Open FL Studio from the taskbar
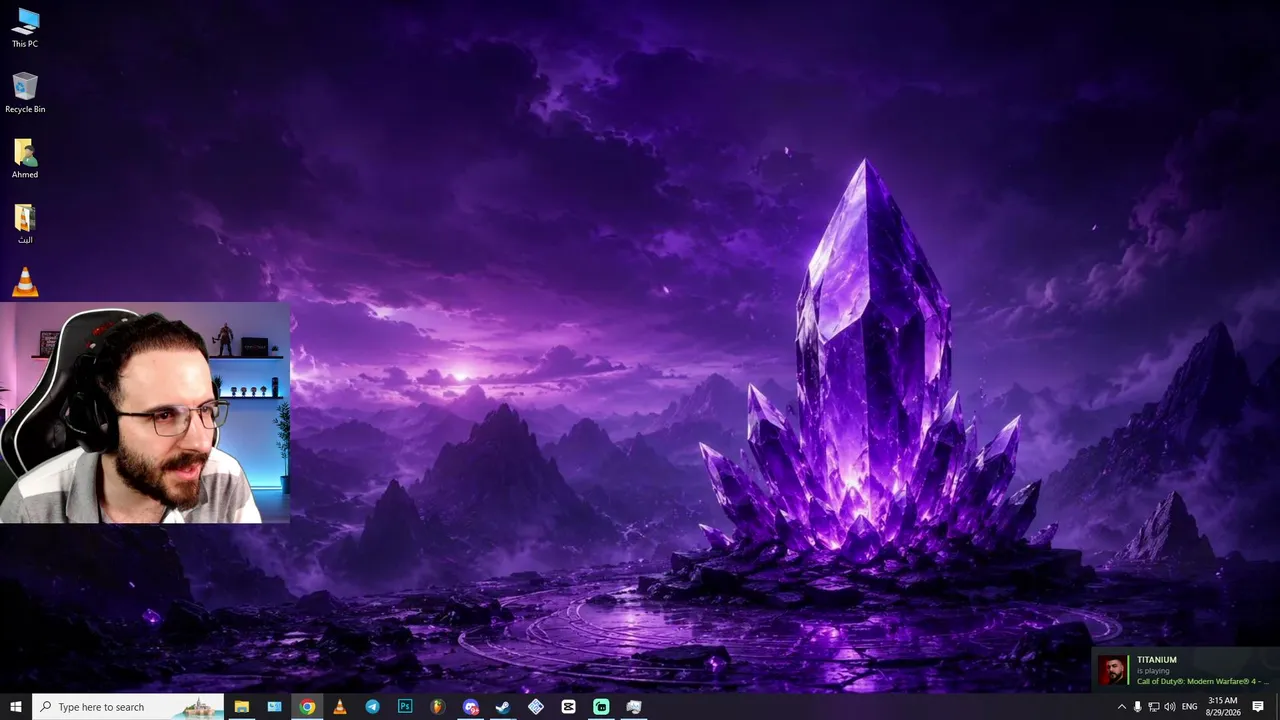 pos(437,707)
